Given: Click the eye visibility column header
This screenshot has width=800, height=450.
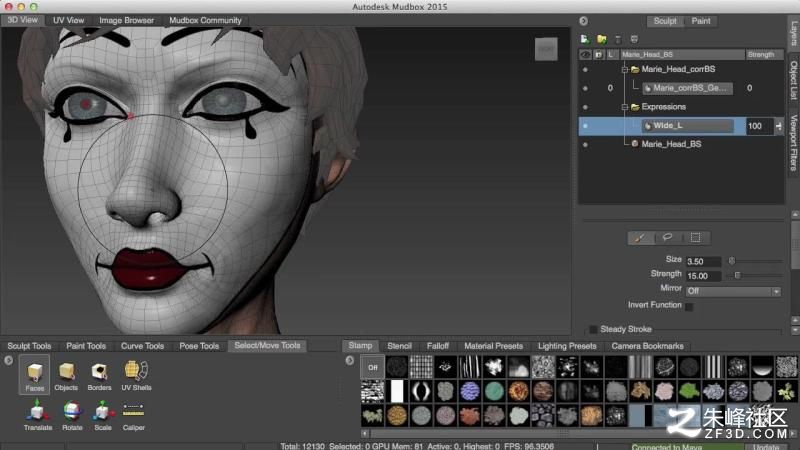Looking at the screenshot, I should tap(585, 55).
